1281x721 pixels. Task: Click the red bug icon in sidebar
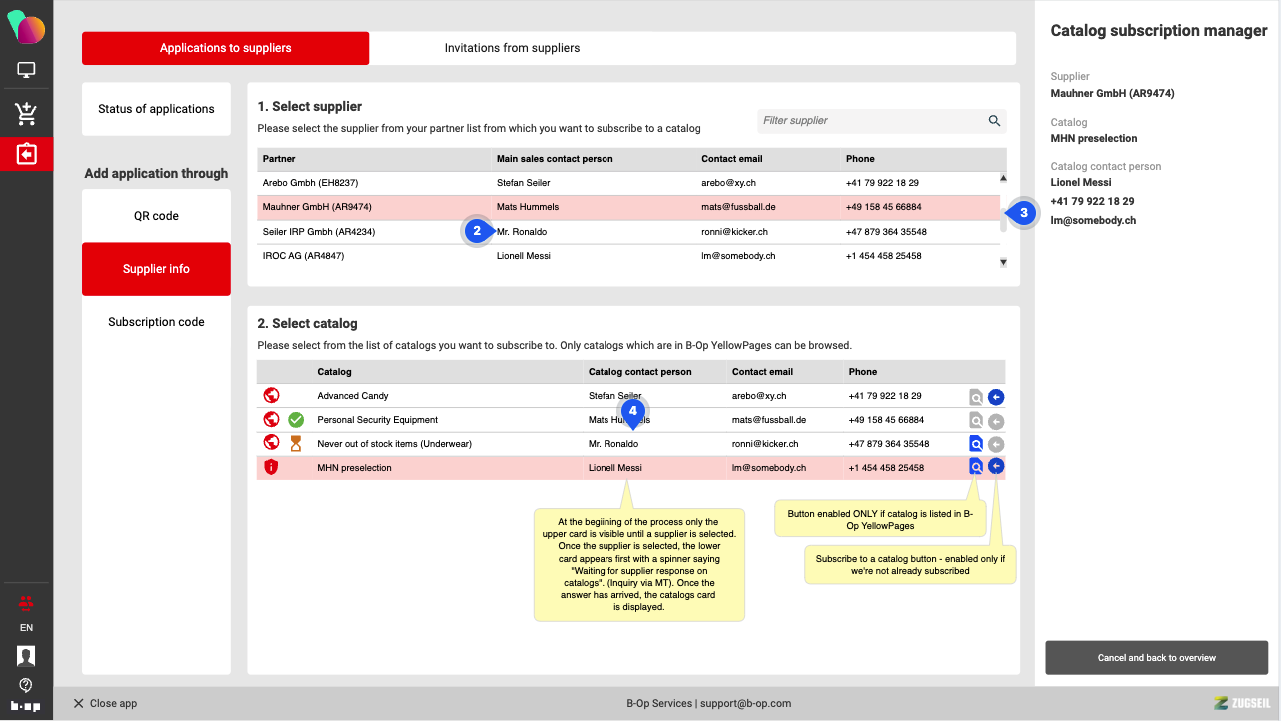pyautogui.click(x=26, y=603)
